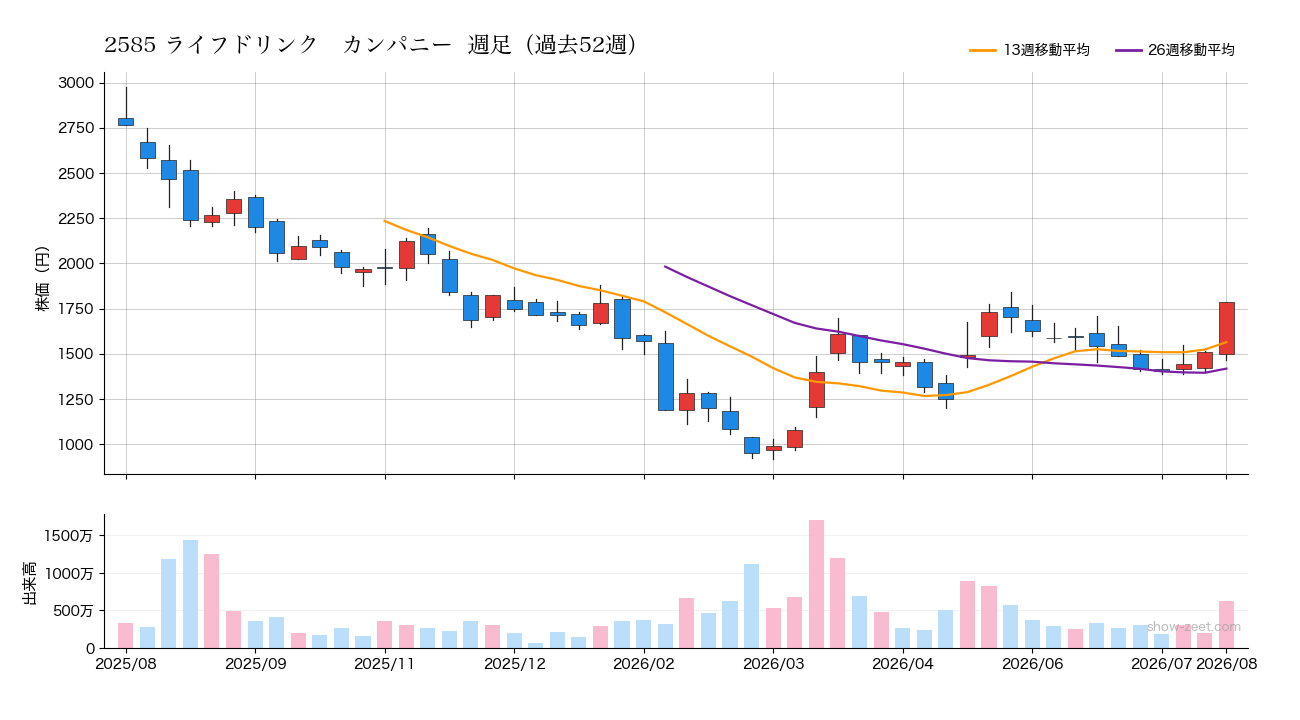The width and height of the screenshot is (1300, 720).
Task: Pick the 2026/07 date label
Action: click(1163, 663)
